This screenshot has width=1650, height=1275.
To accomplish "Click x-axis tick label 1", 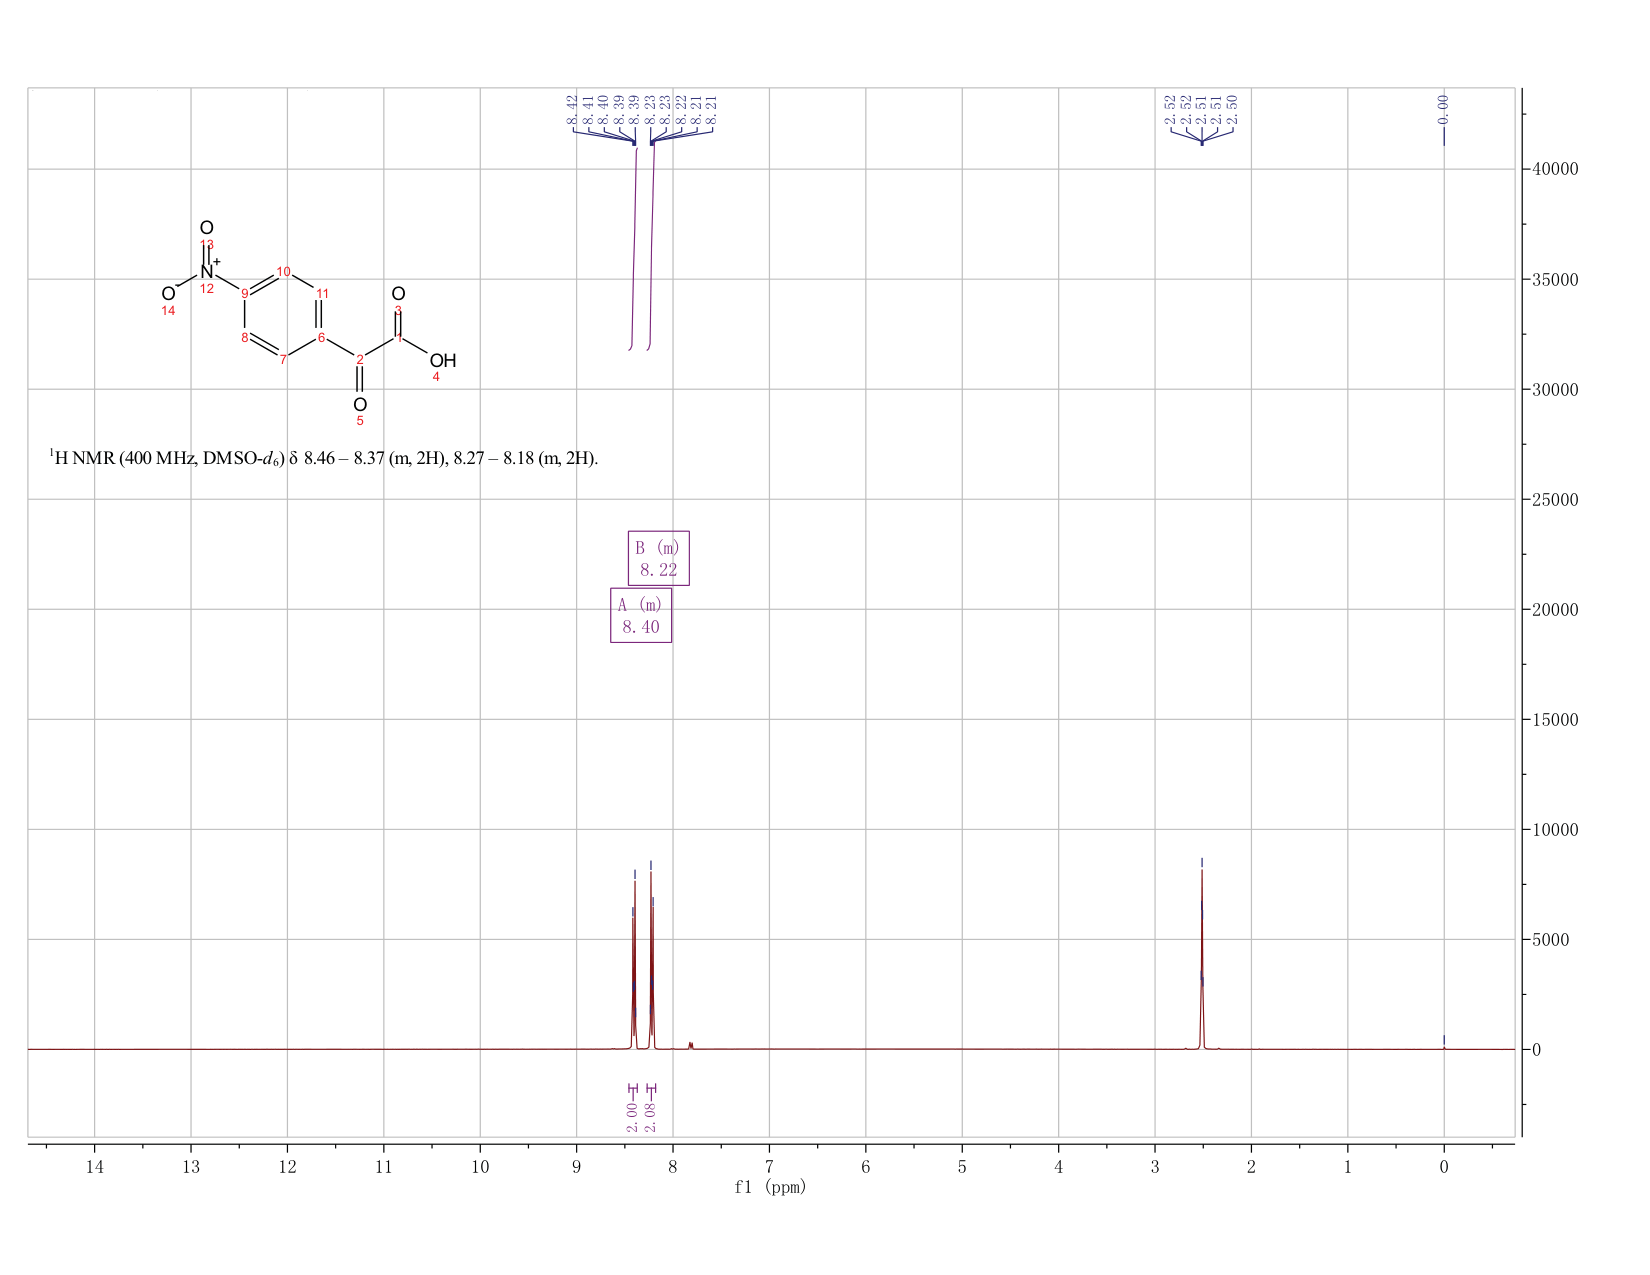I will click(x=1348, y=1167).
